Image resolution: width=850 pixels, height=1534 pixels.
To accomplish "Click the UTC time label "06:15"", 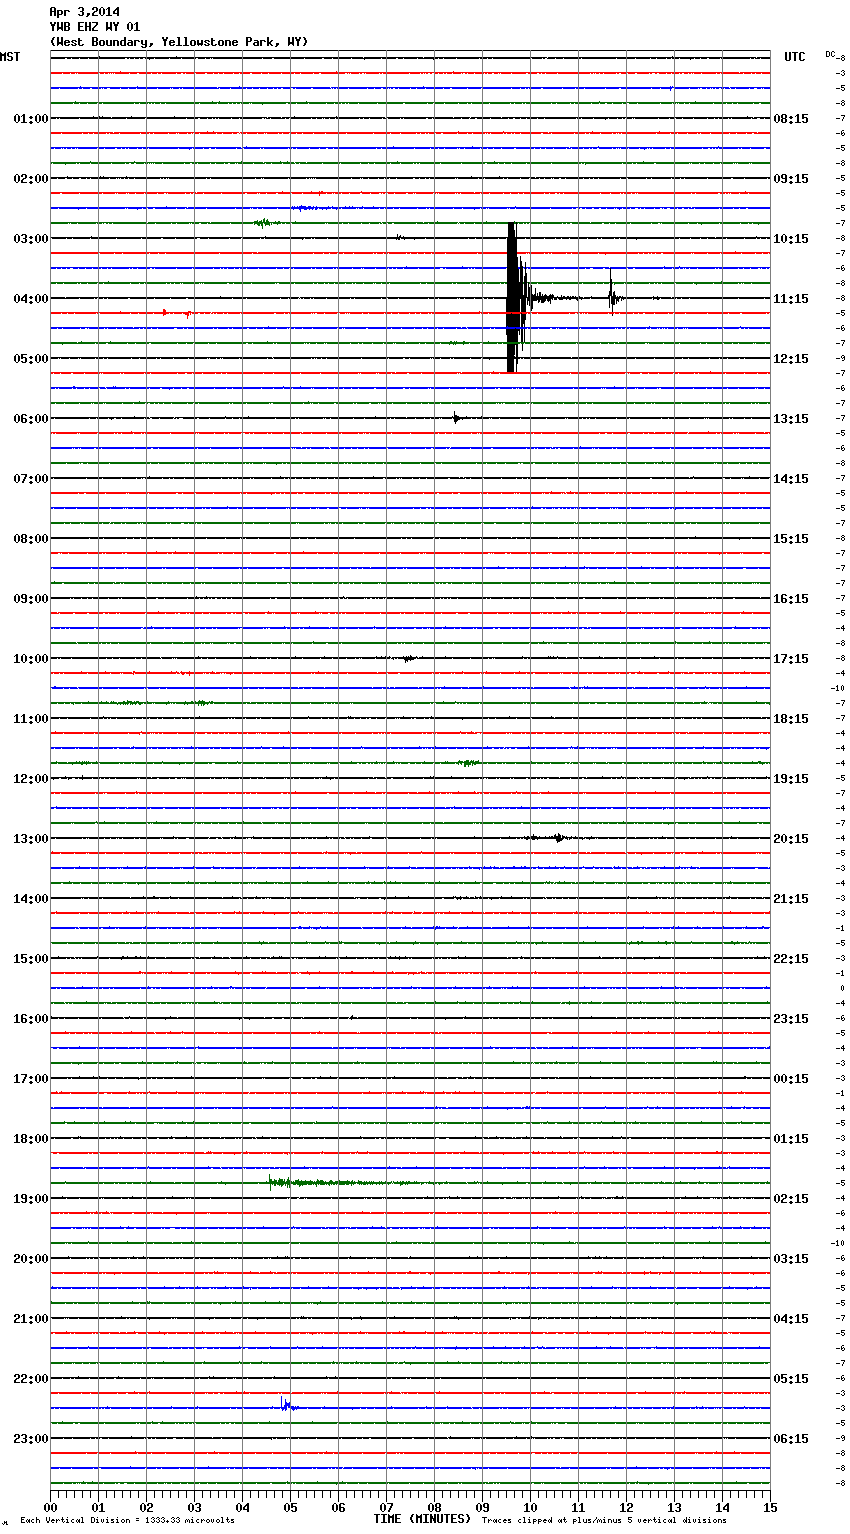I will [x=791, y=1439].
